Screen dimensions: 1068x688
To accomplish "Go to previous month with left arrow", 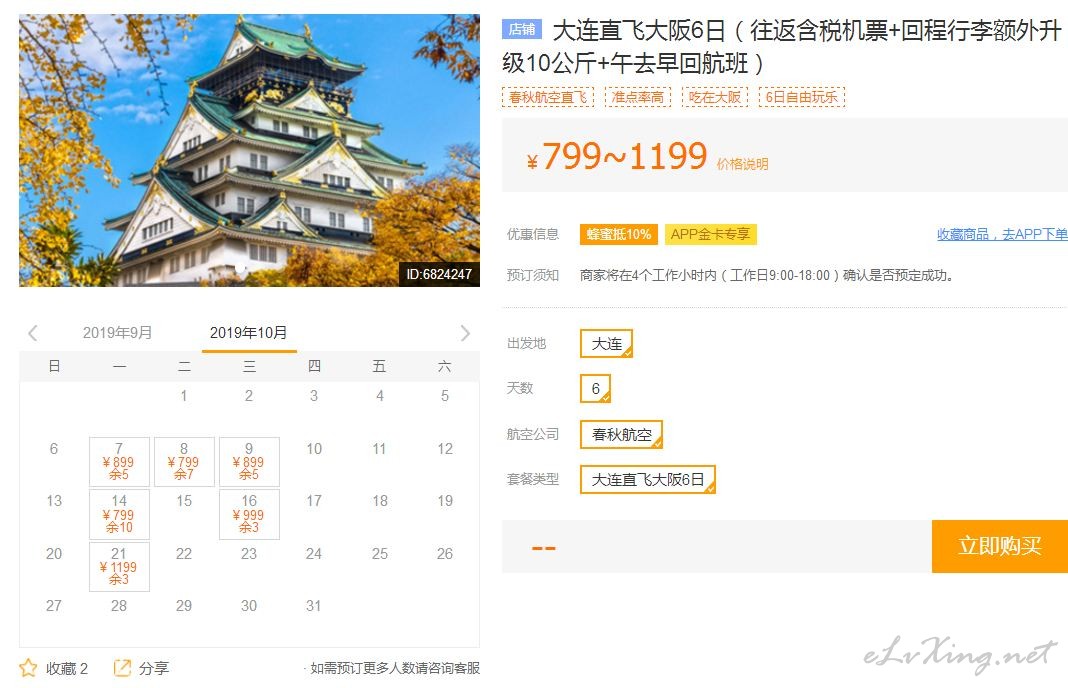I will click(x=33, y=332).
